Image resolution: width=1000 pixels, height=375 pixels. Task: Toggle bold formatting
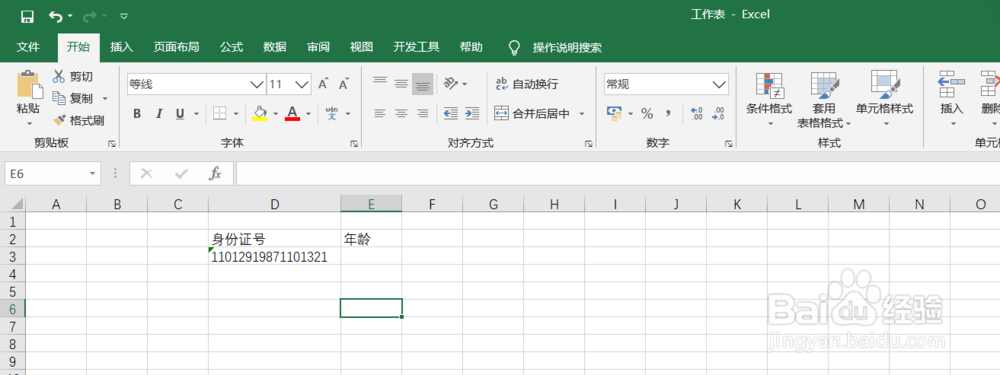click(x=137, y=114)
